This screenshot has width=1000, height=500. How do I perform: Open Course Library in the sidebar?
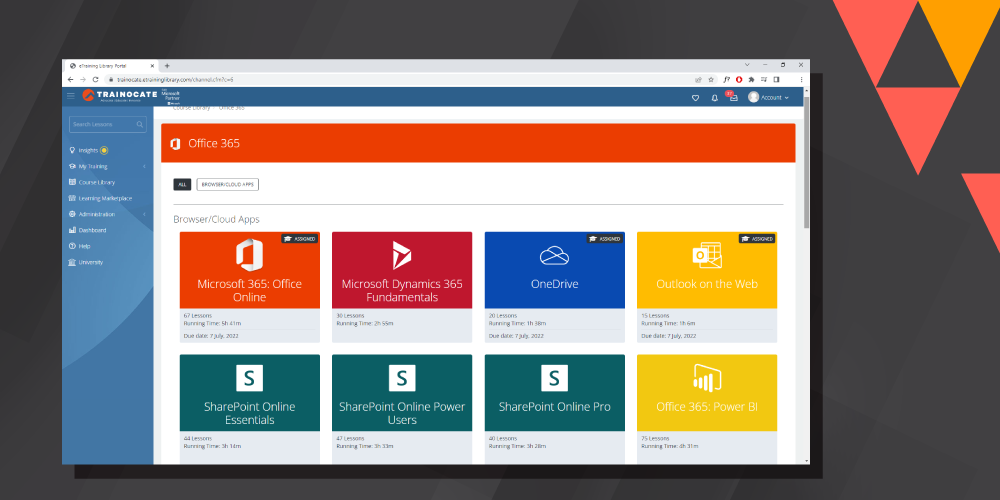coord(92,182)
